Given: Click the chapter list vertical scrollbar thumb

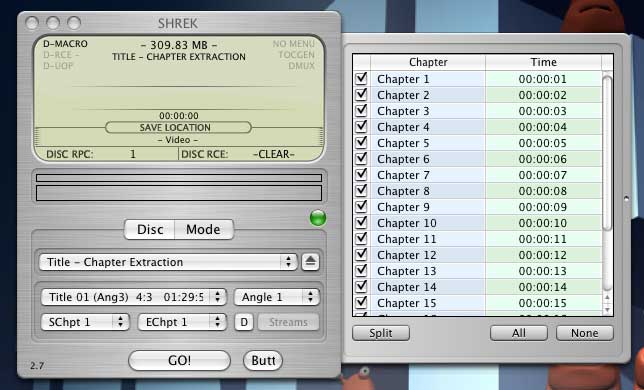Looking at the screenshot, I should [x=607, y=153].
